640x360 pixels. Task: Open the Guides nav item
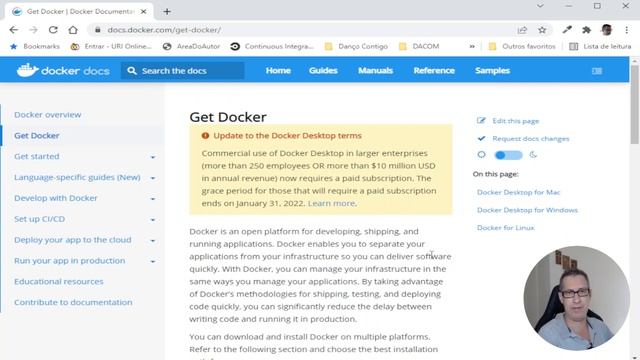click(x=323, y=71)
